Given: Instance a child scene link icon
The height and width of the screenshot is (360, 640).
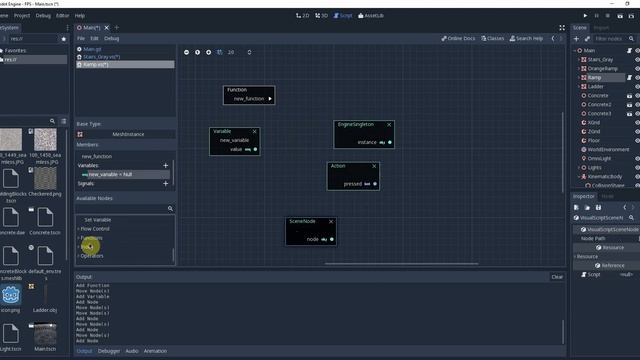Looking at the screenshot, I should point(587,39).
